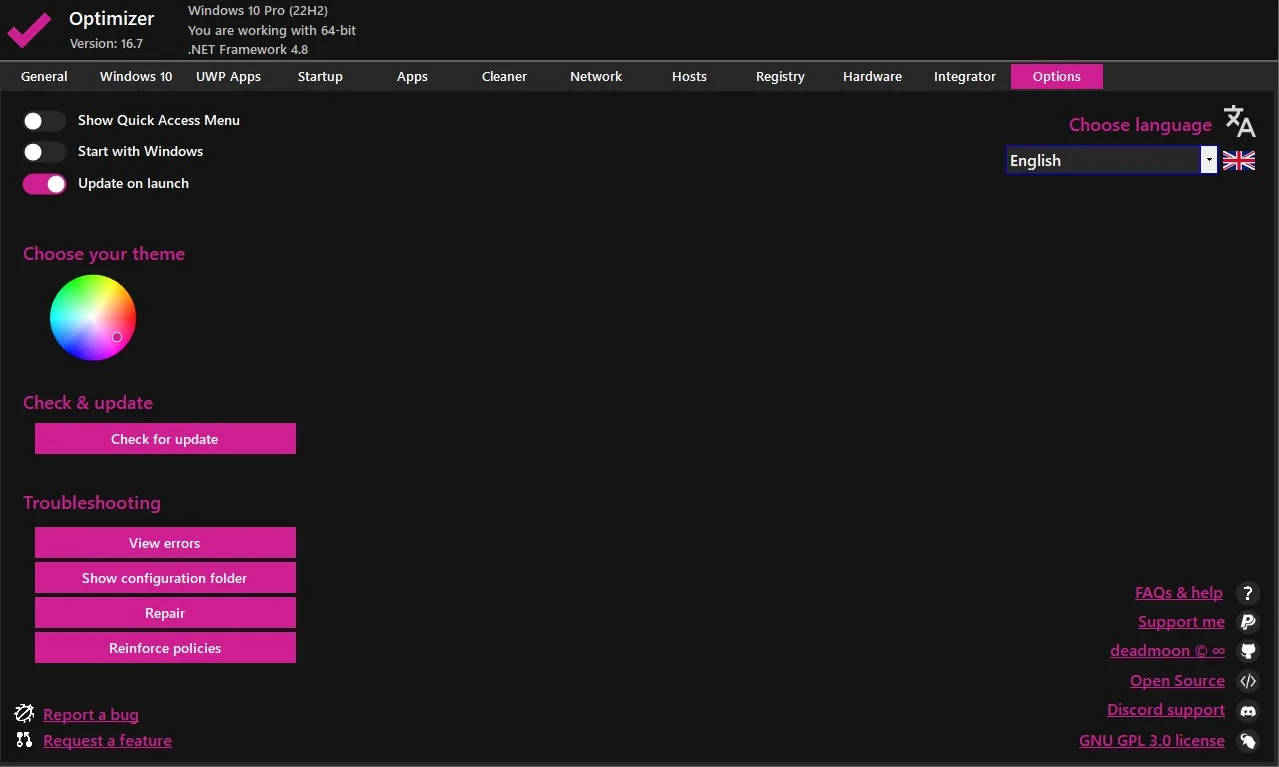Click the Repair button

(165, 613)
